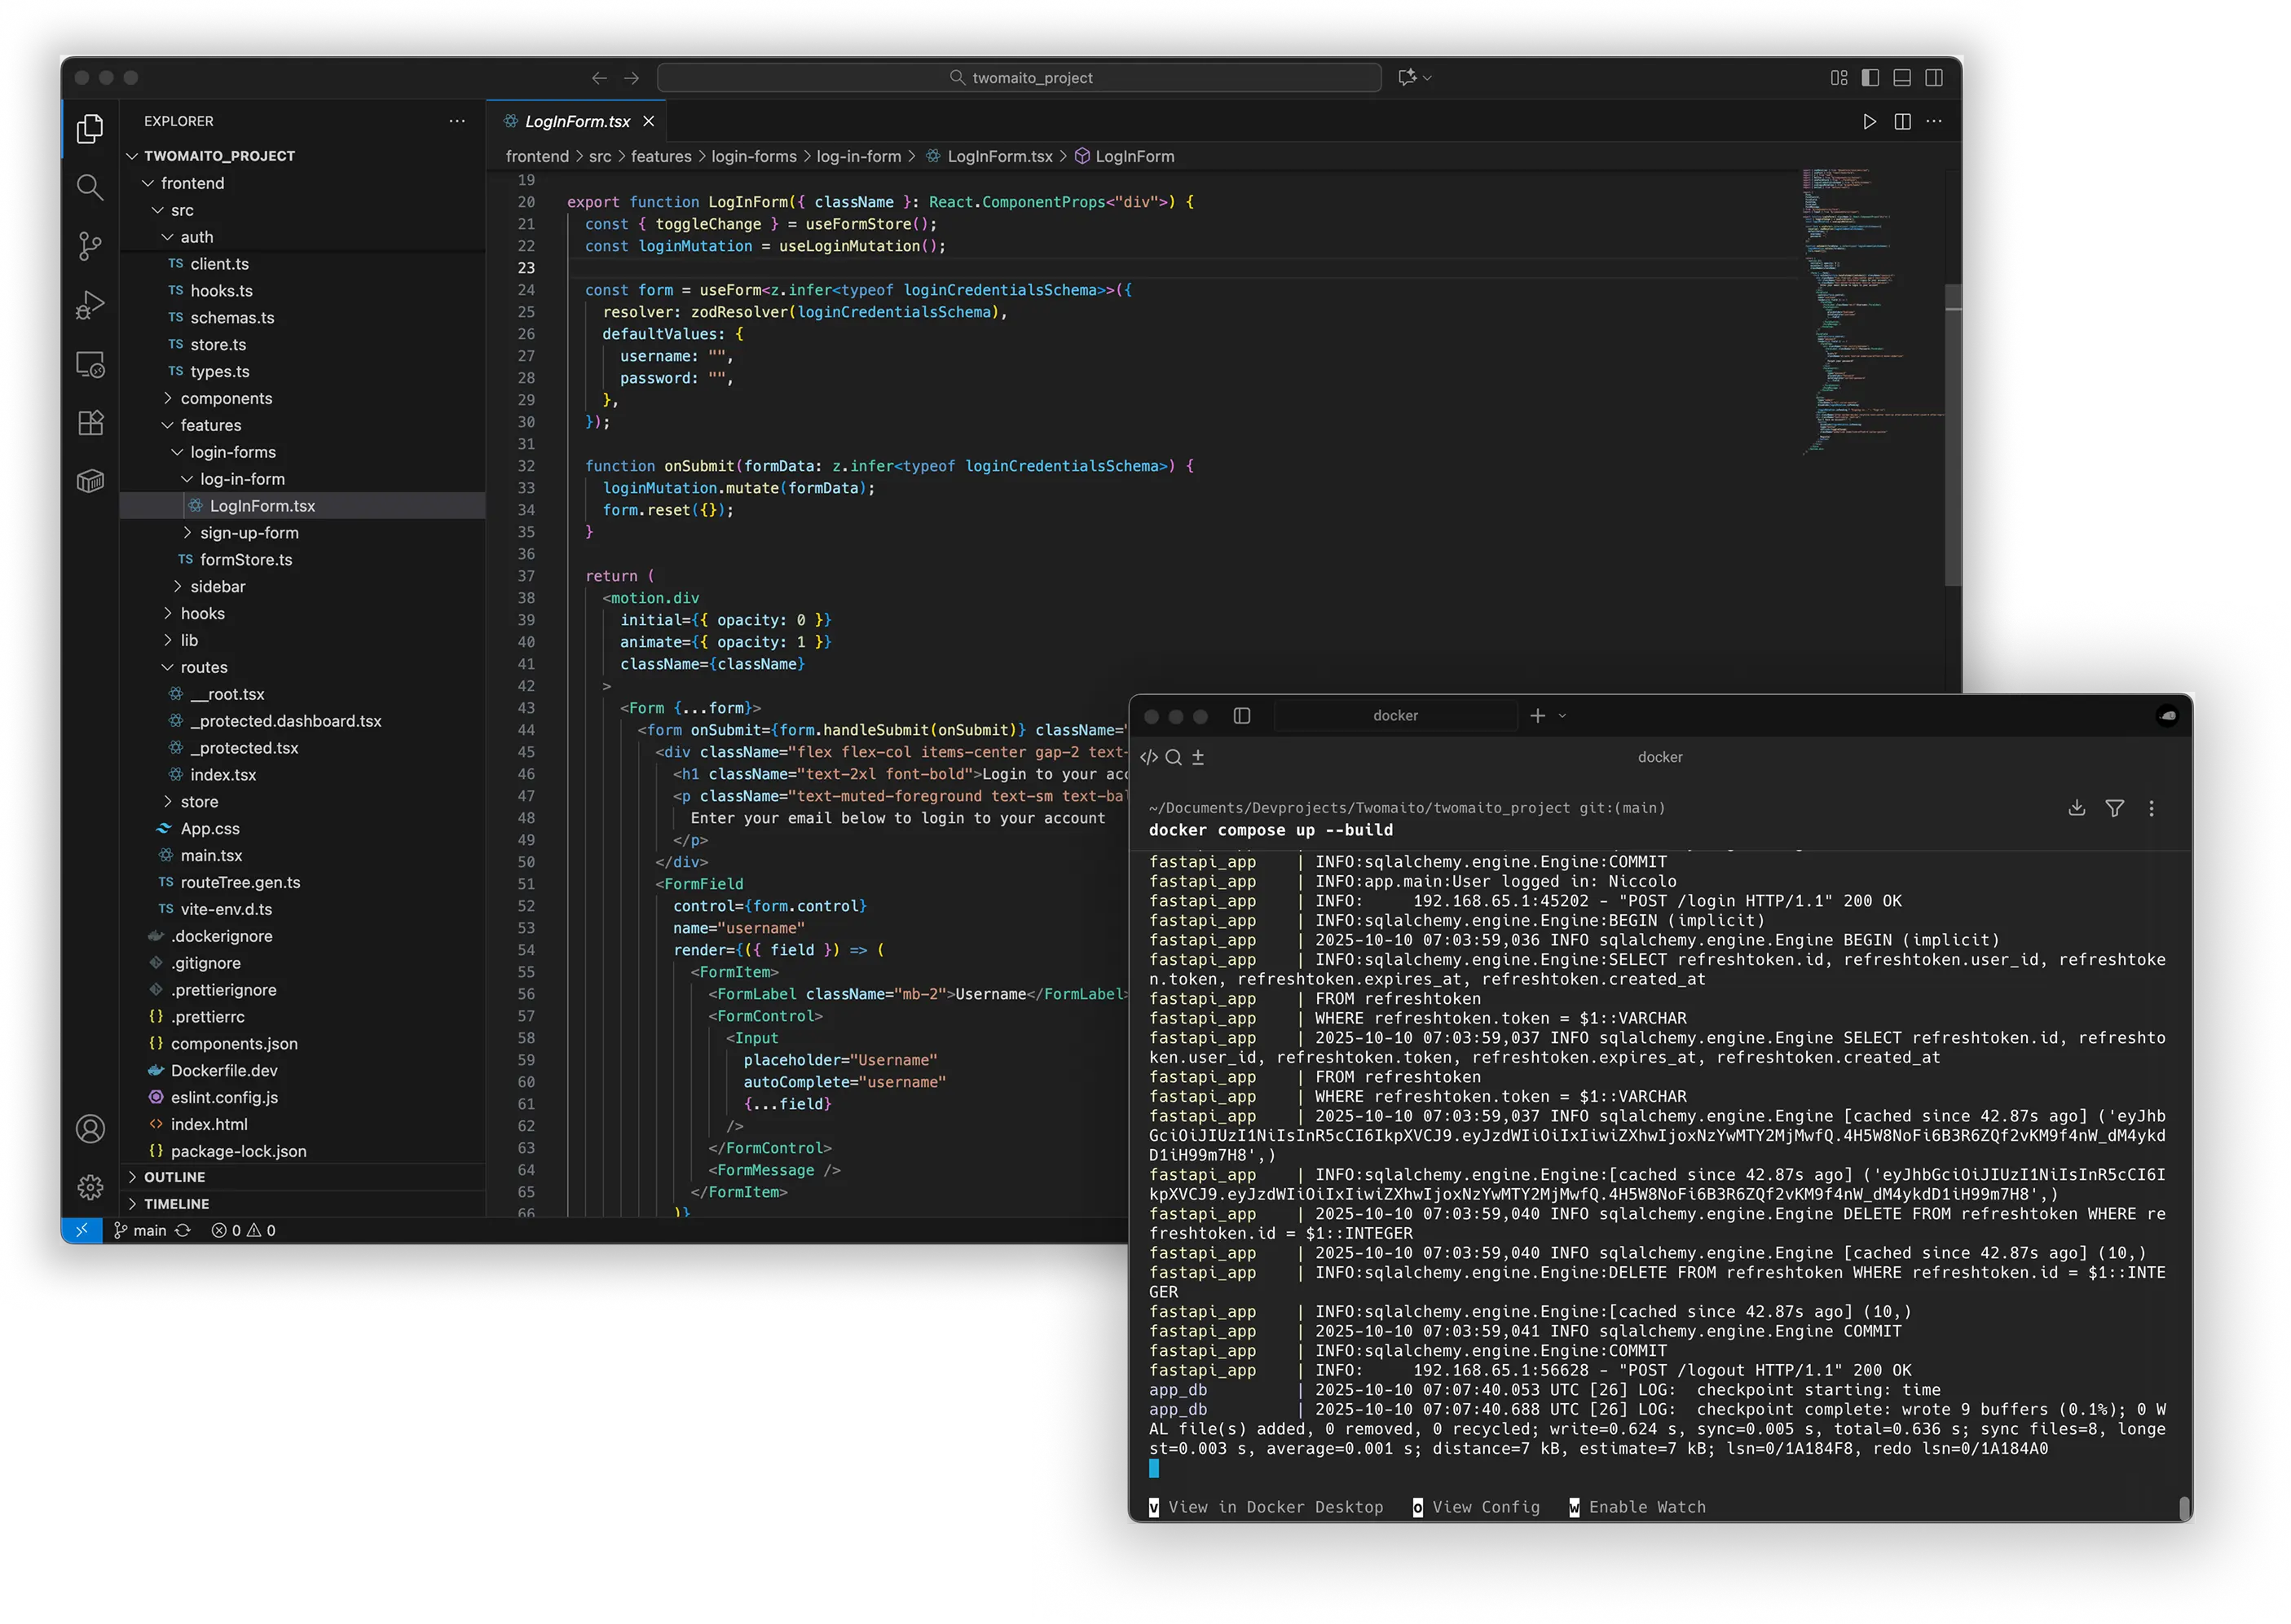Screen dimensions: 2291x1624
Task: Open Dockerfile.dev in explorer
Action: (x=303, y=1070)
